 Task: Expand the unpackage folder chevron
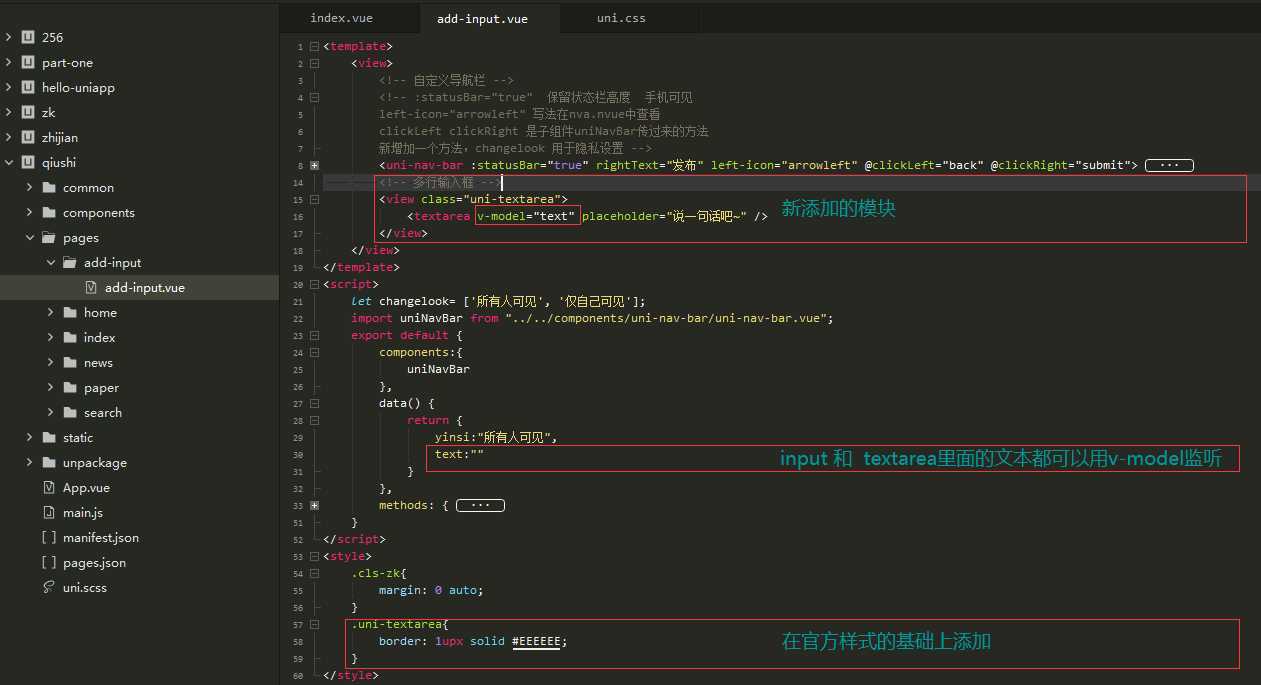pyautogui.click(x=30, y=462)
